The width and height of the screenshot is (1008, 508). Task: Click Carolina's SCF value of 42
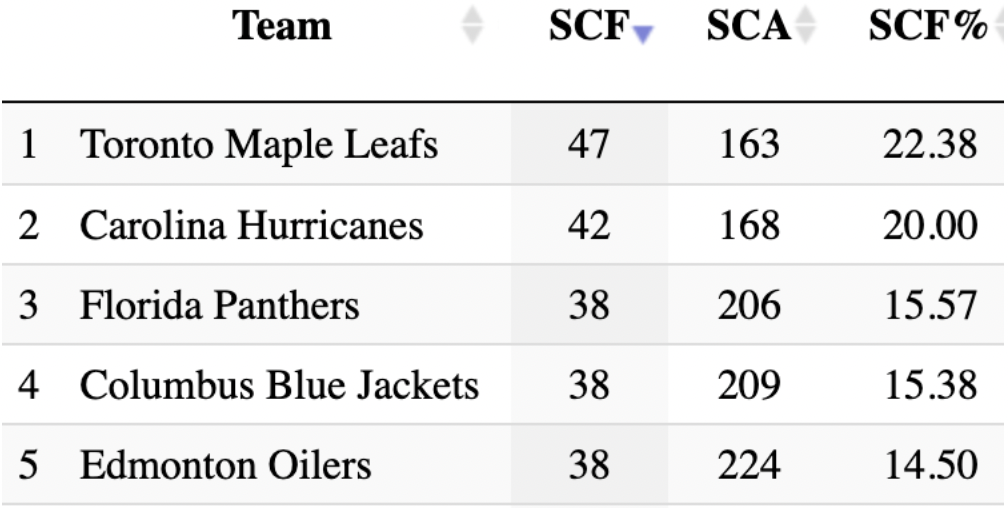(588, 226)
